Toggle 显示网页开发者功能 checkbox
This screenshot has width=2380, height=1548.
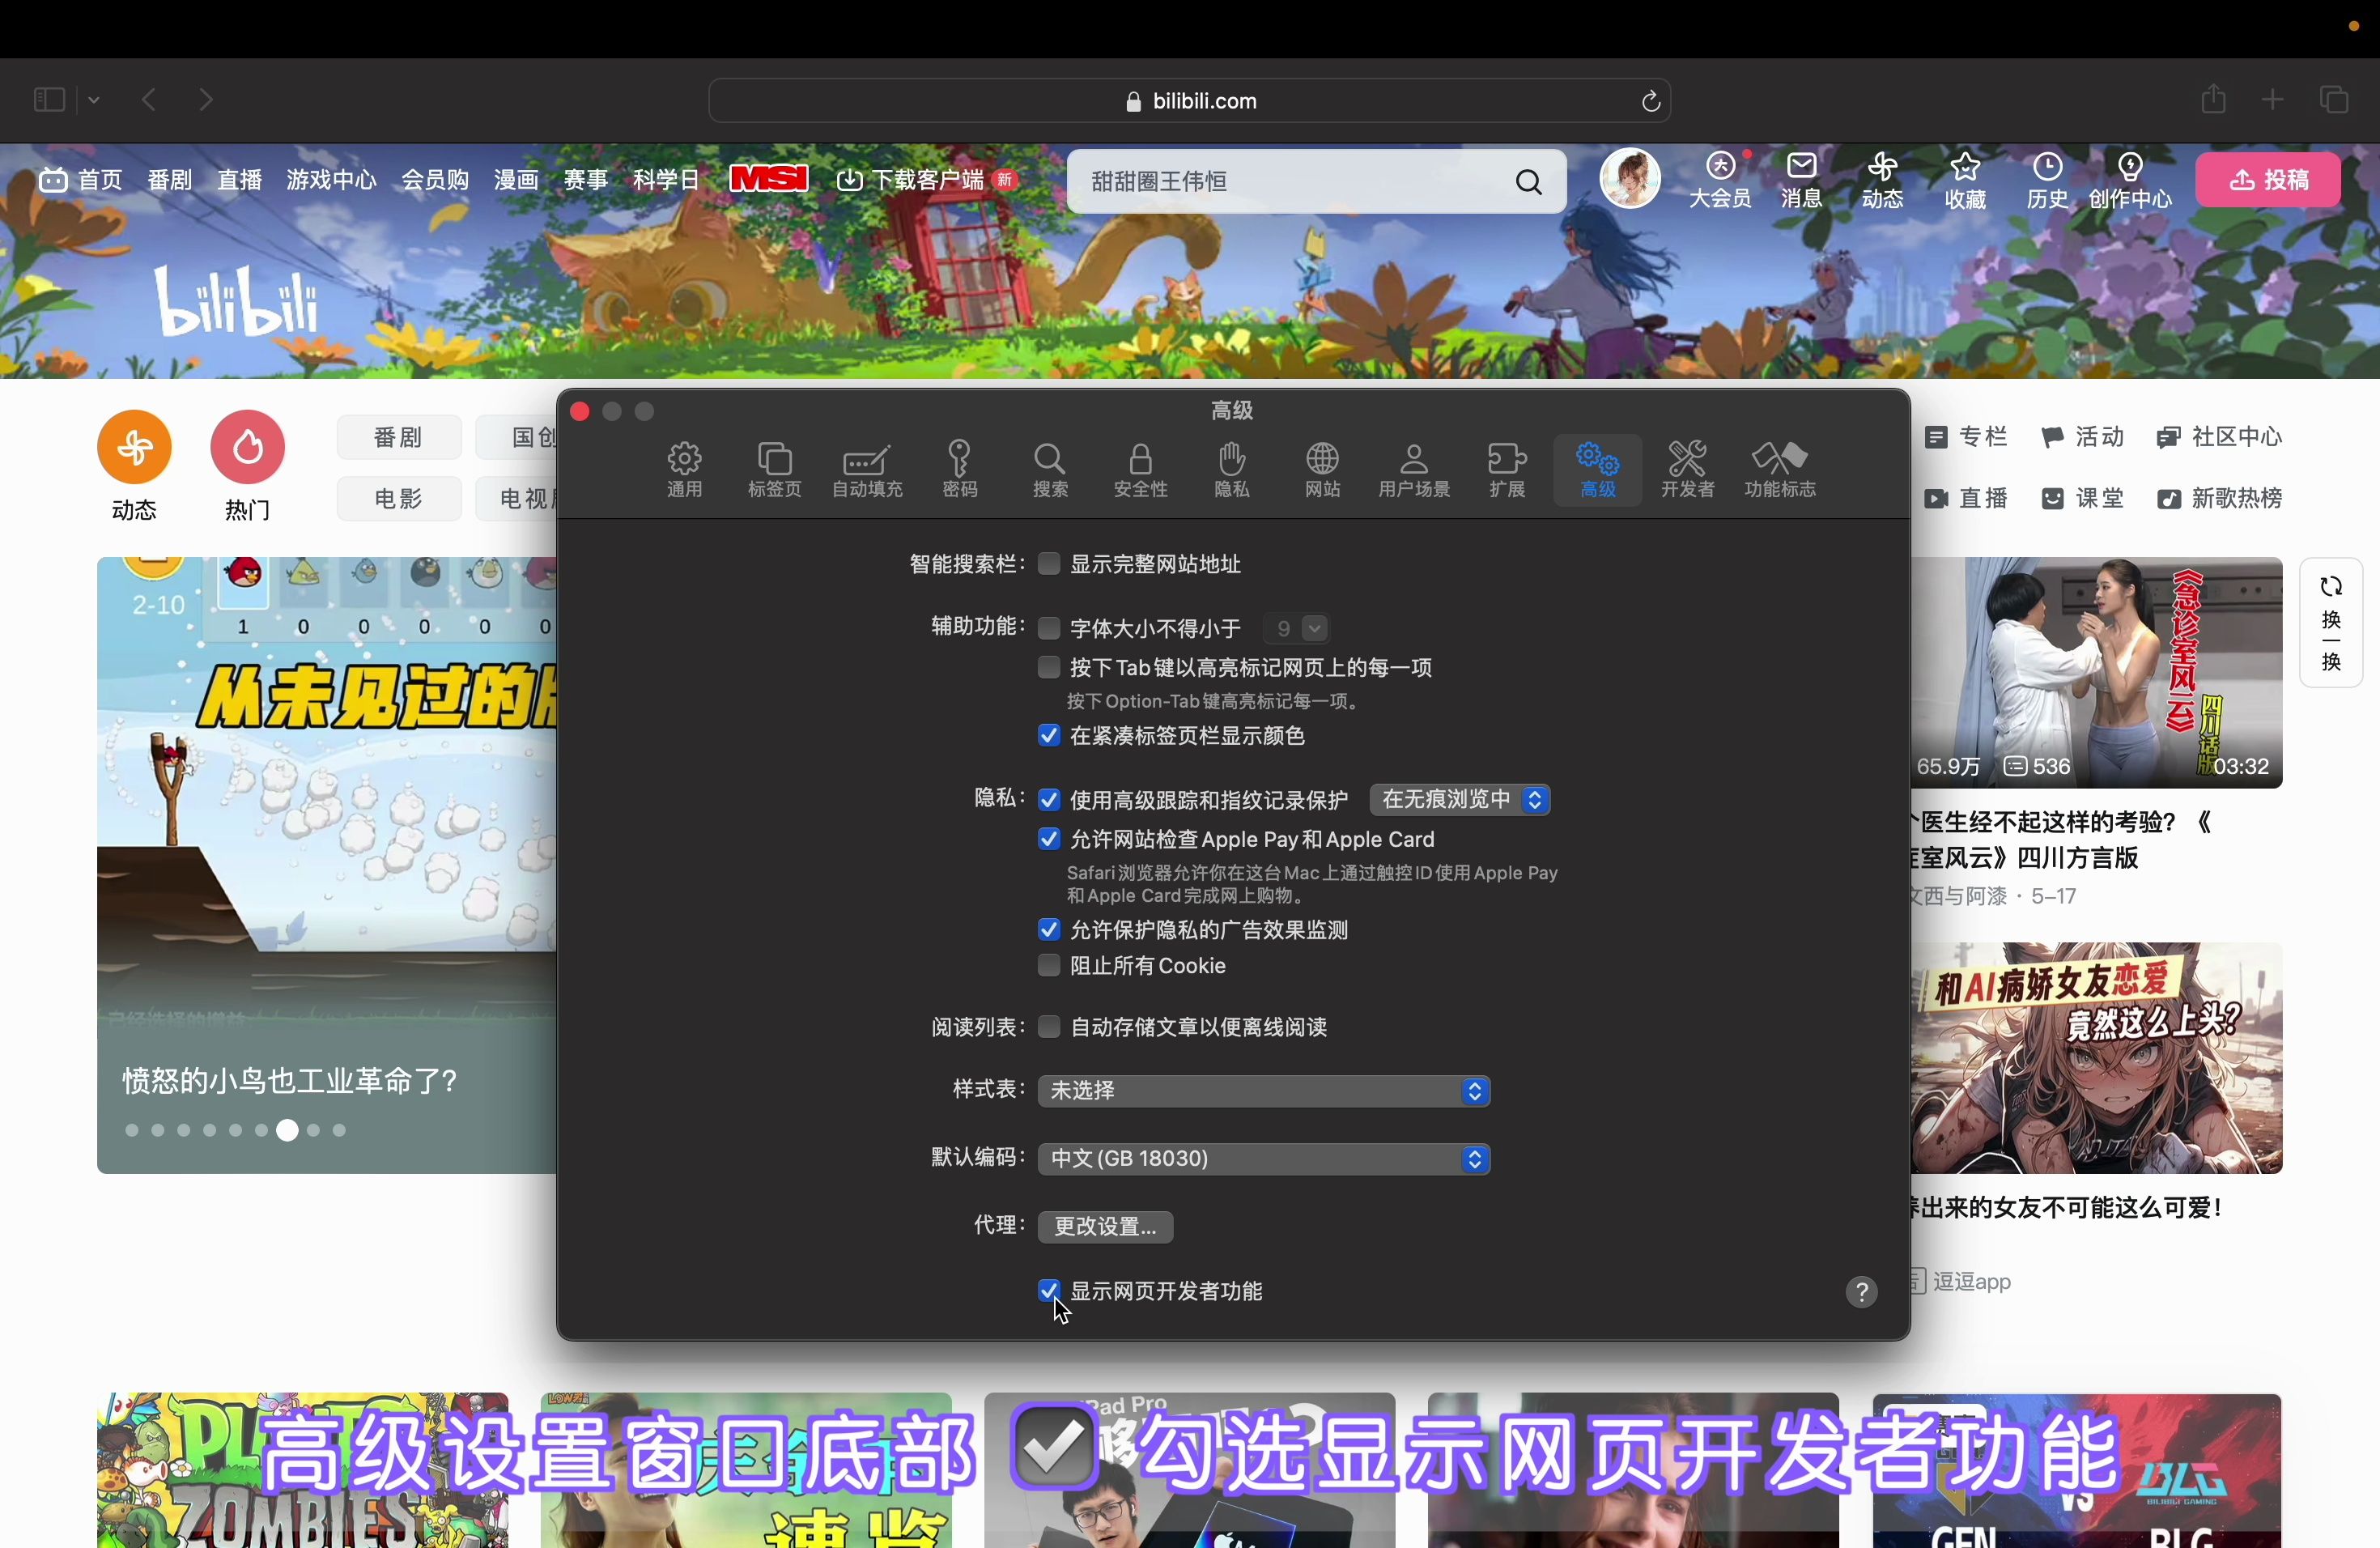(x=1049, y=1291)
